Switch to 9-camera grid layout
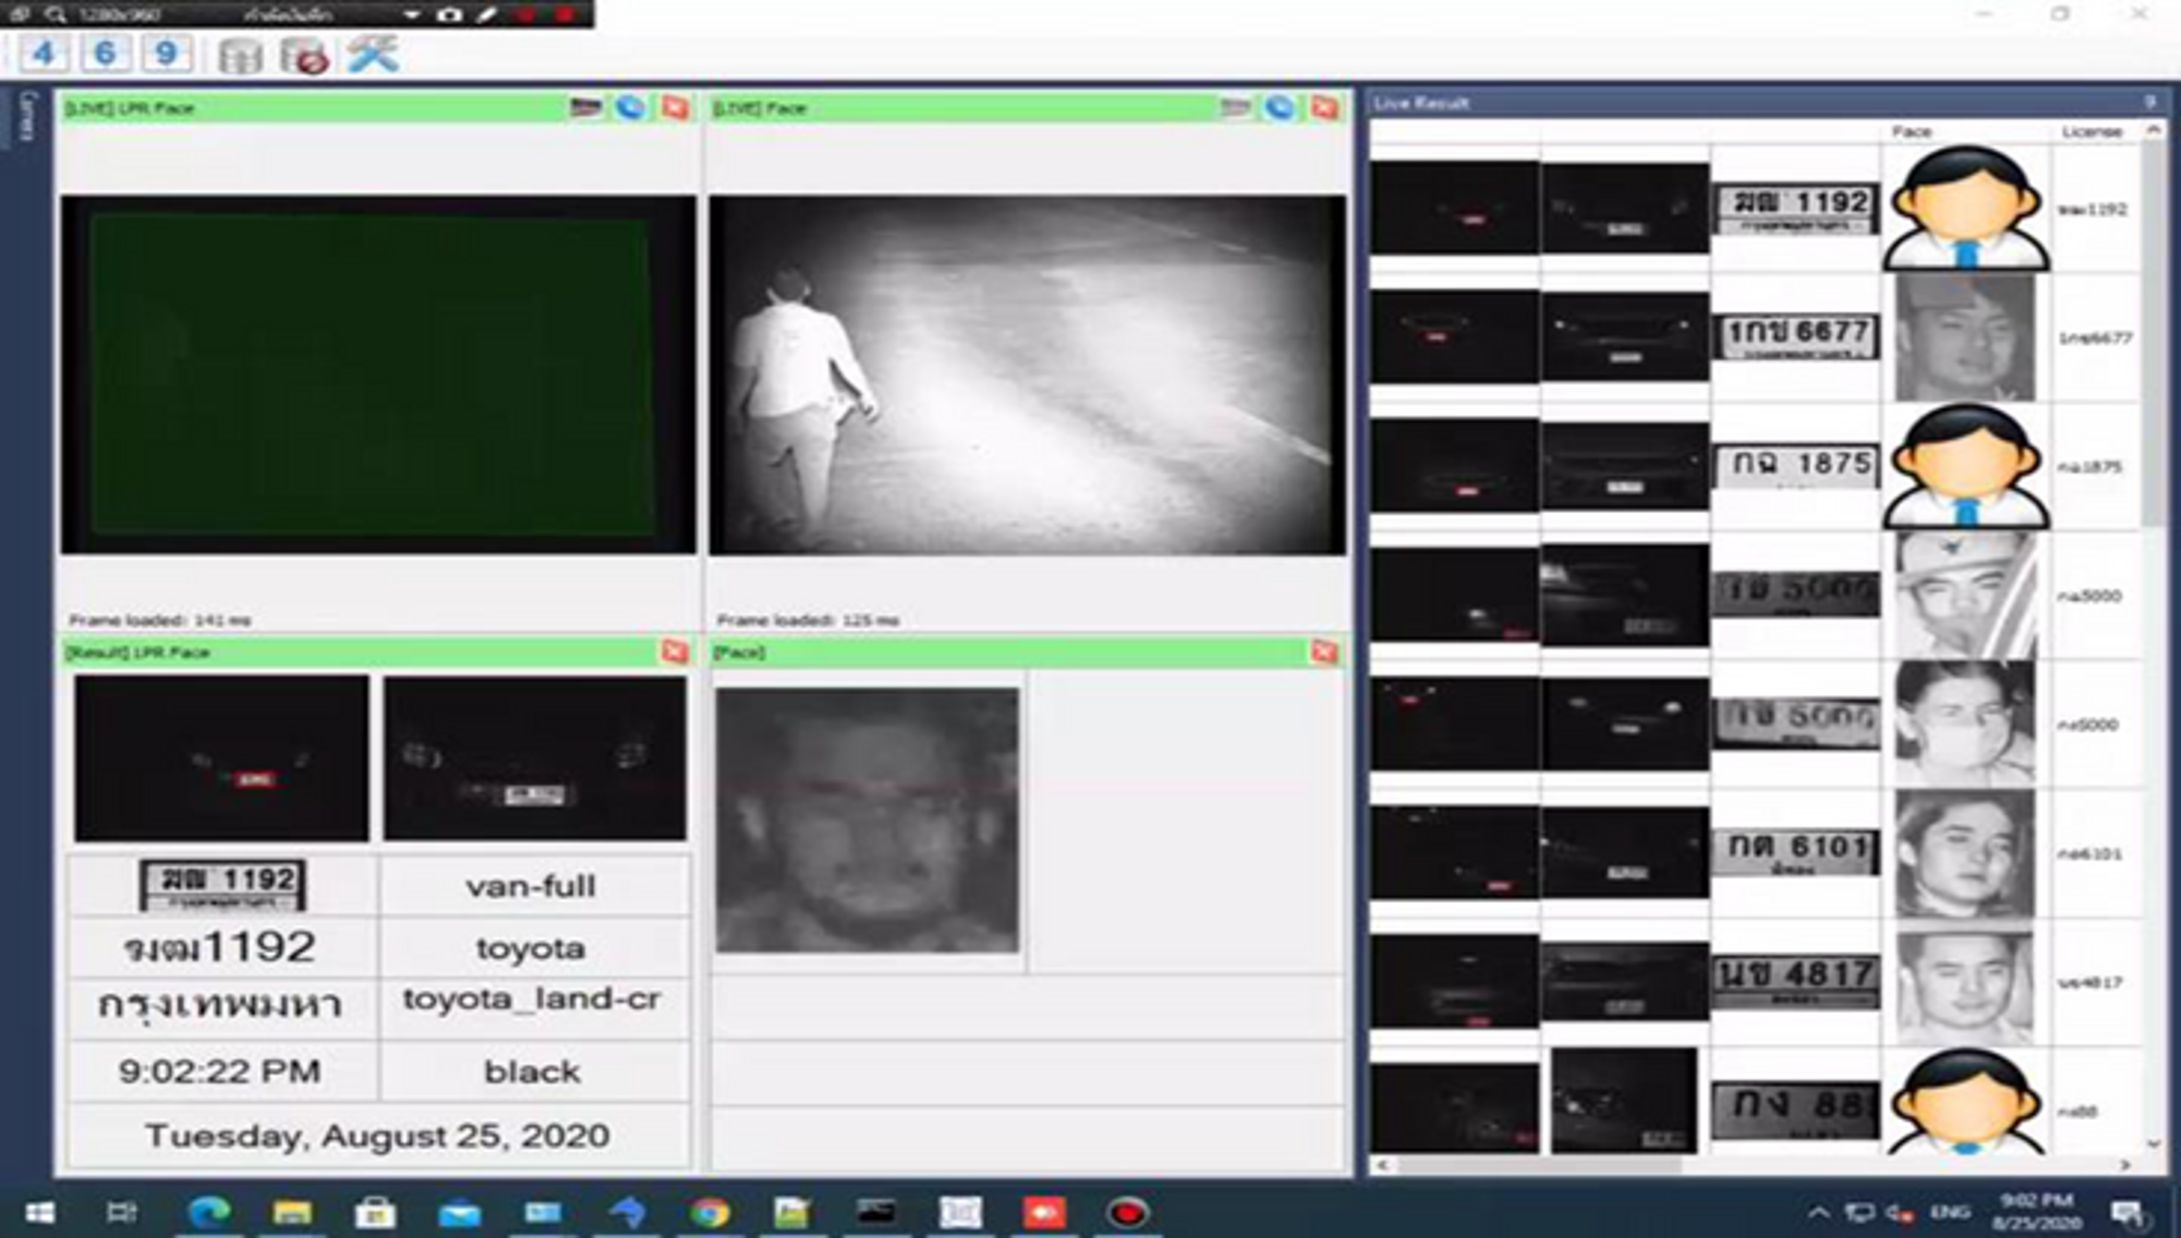The height and width of the screenshot is (1238, 2181). click(x=166, y=53)
